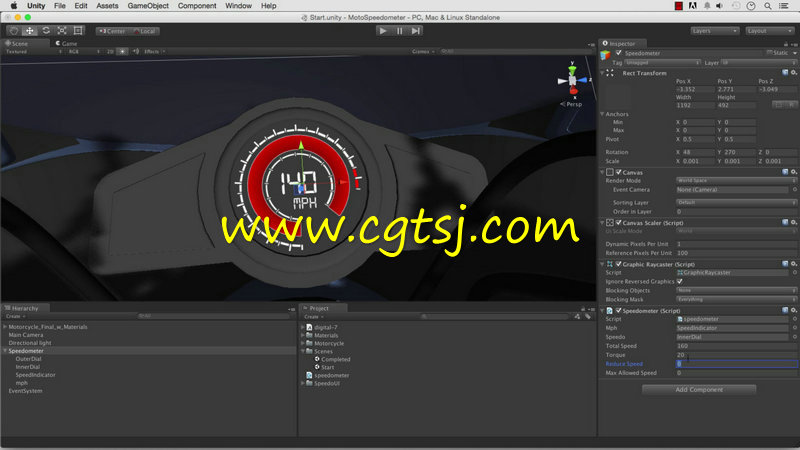This screenshot has height=450, width=800.
Task: Open the Component menu
Action: pyautogui.click(x=197, y=6)
